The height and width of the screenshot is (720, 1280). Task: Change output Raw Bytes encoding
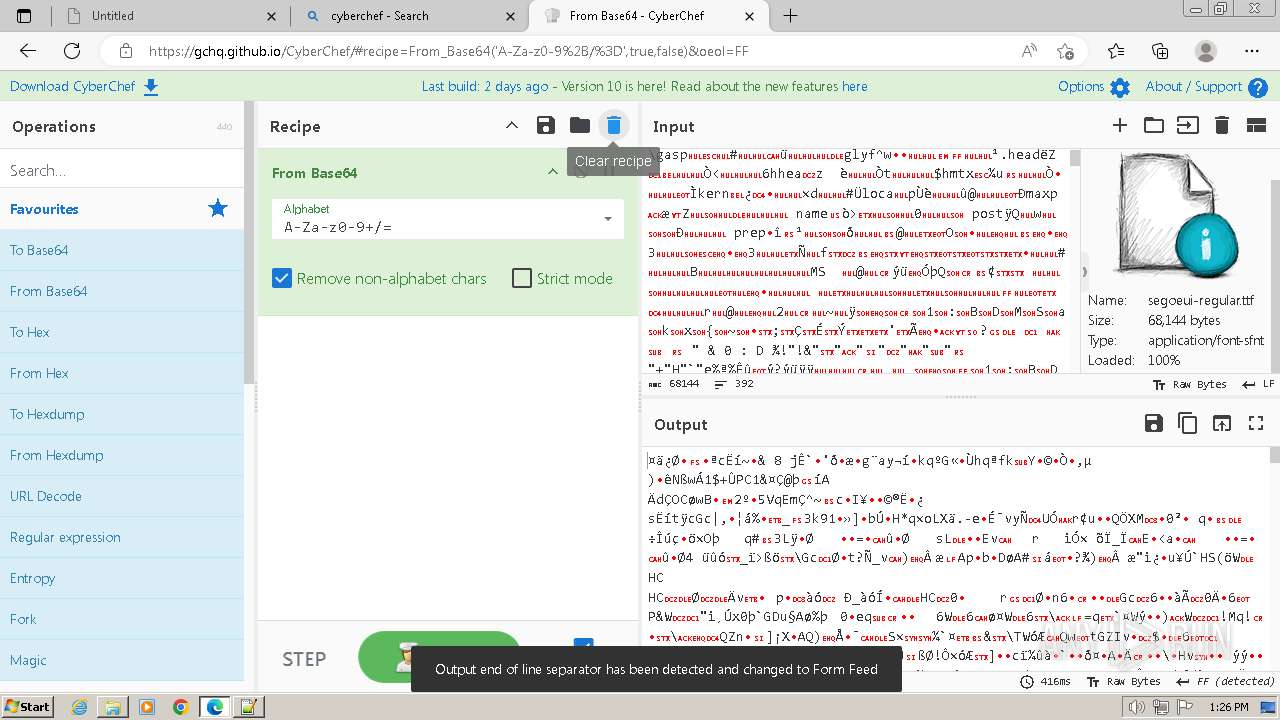[x=1123, y=681]
